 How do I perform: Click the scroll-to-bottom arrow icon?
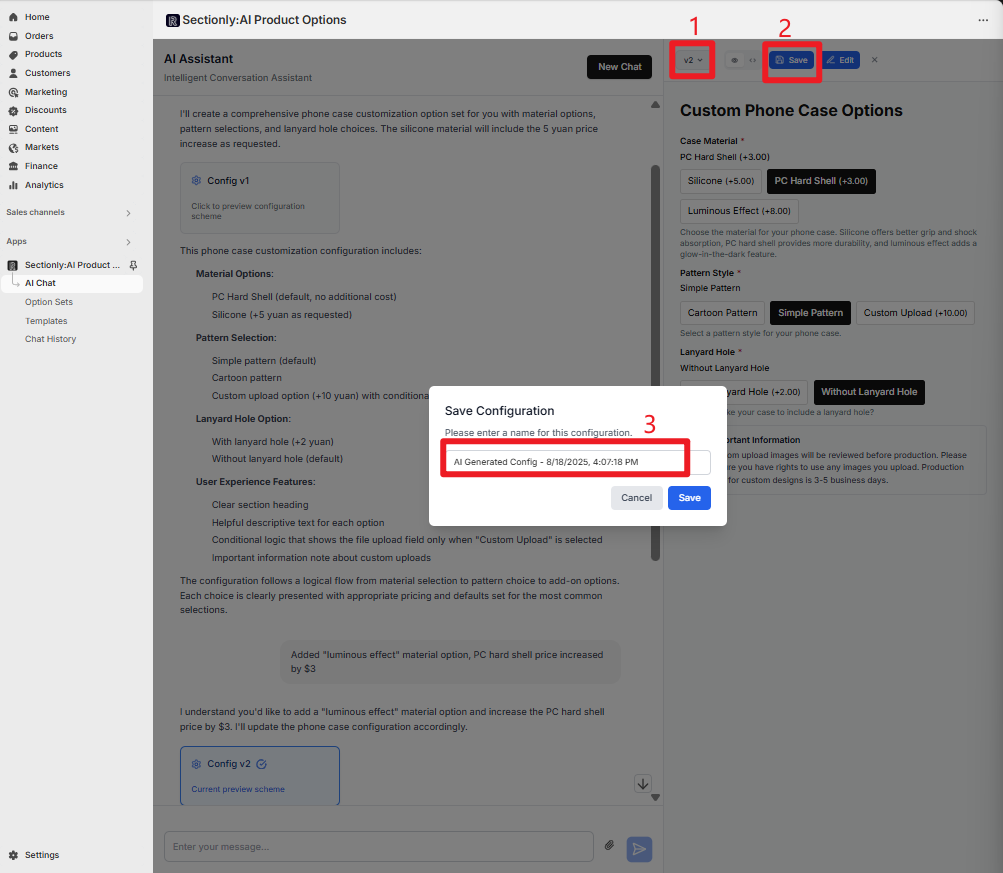(643, 784)
